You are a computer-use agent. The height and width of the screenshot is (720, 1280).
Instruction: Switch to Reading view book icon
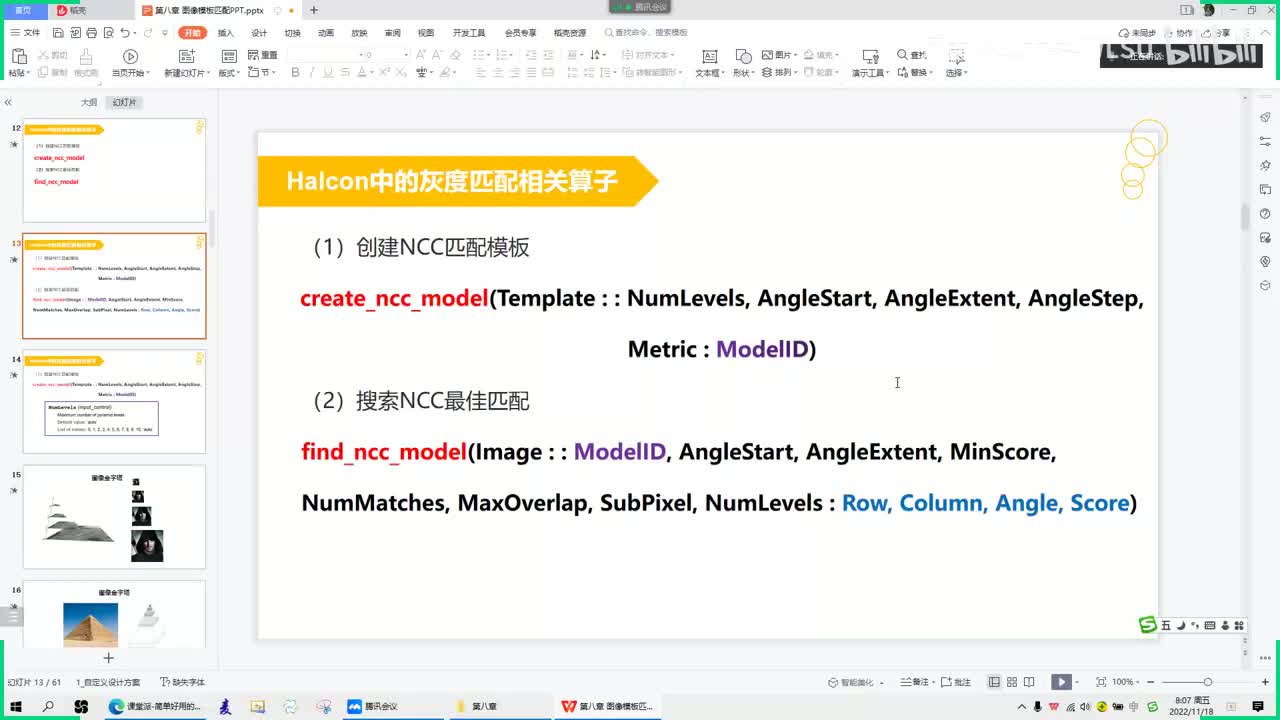1028,682
